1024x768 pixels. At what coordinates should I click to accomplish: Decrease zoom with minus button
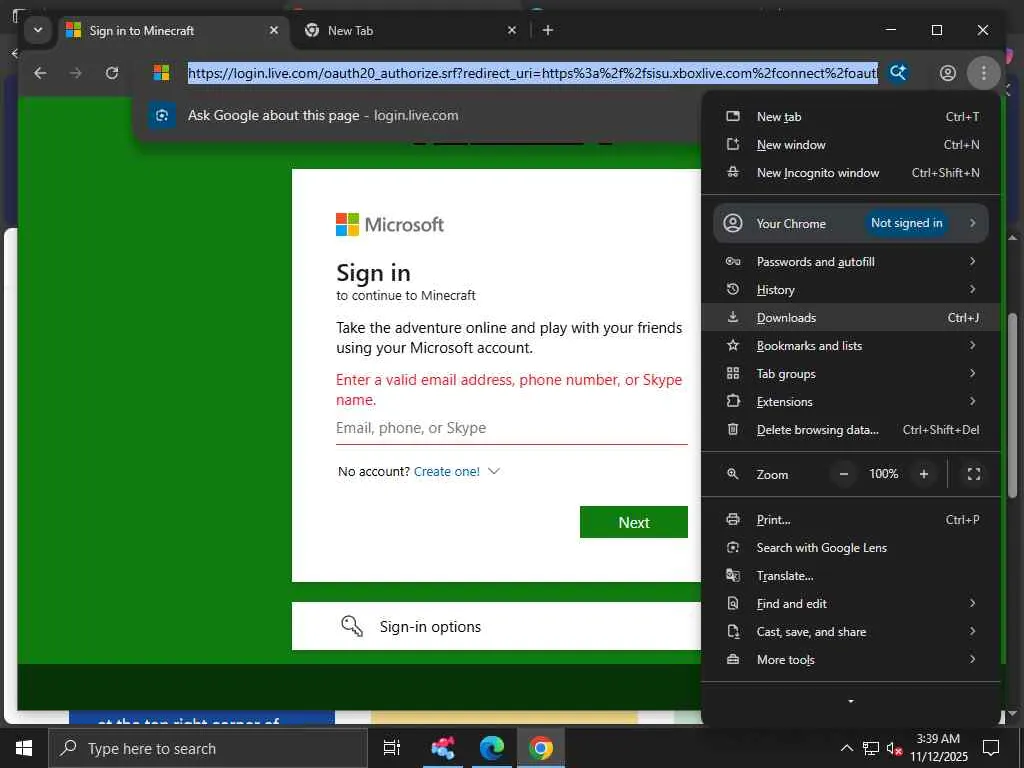tap(844, 474)
